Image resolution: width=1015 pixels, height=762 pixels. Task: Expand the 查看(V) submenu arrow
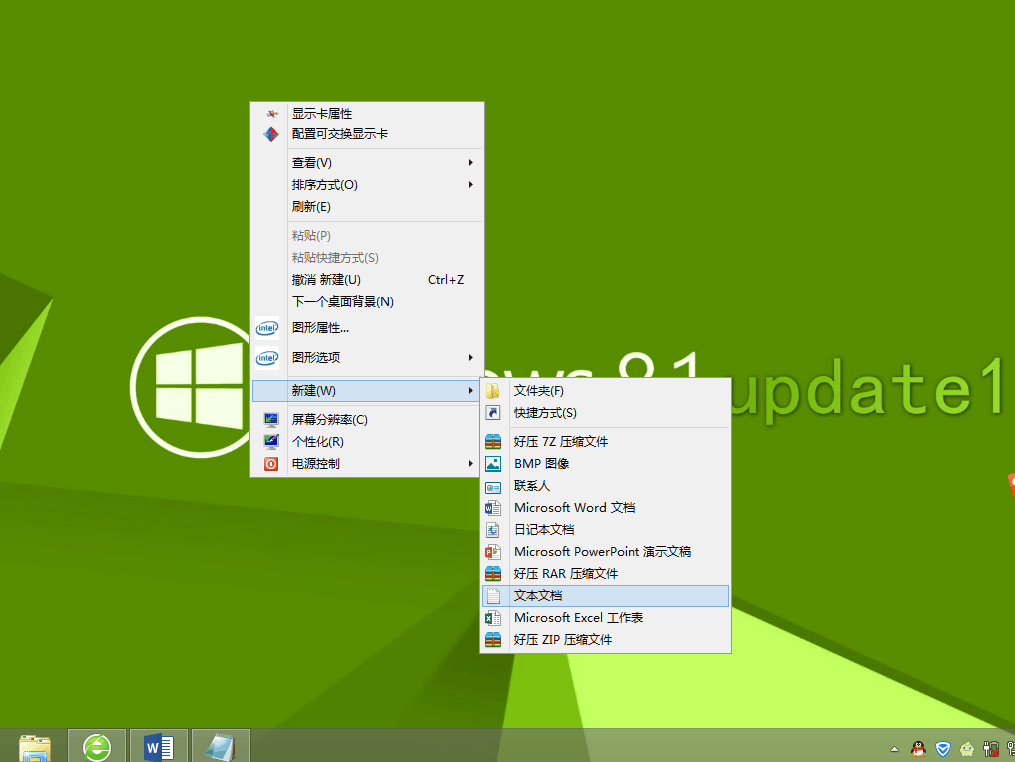(471, 162)
